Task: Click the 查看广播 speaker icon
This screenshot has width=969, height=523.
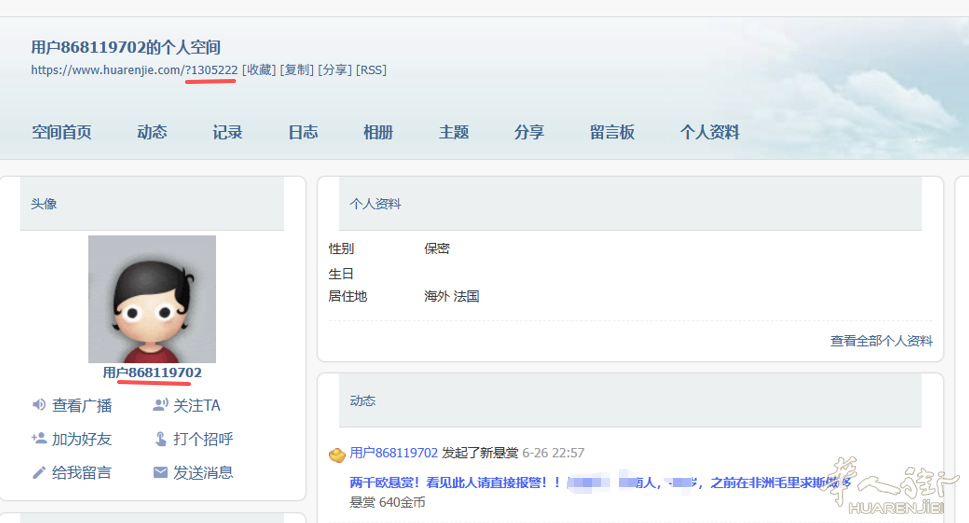Action: [x=39, y=405]
